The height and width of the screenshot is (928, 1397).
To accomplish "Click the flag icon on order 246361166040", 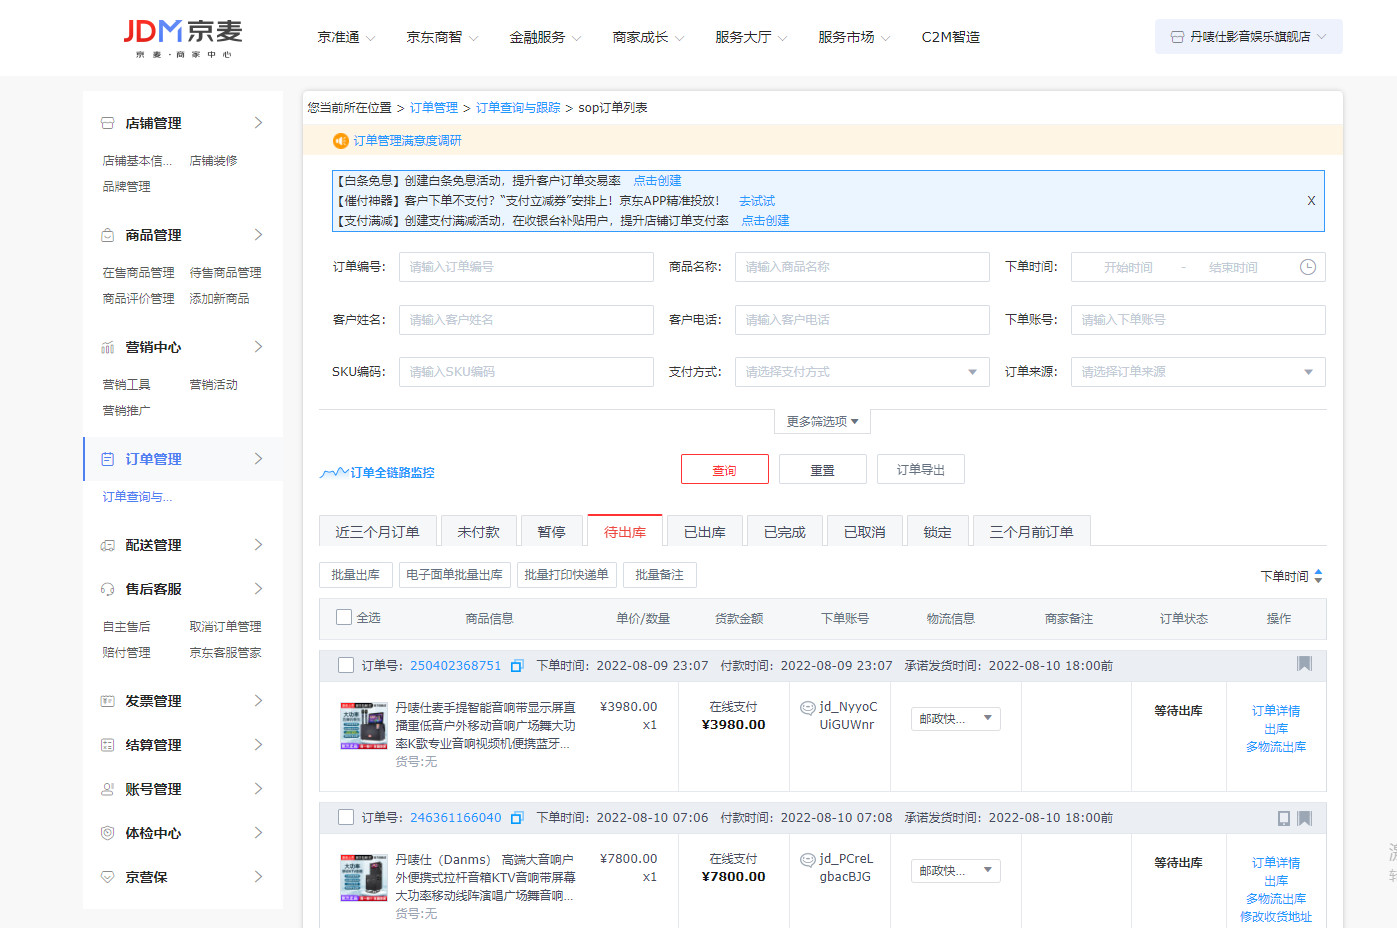I will 1304,818.
